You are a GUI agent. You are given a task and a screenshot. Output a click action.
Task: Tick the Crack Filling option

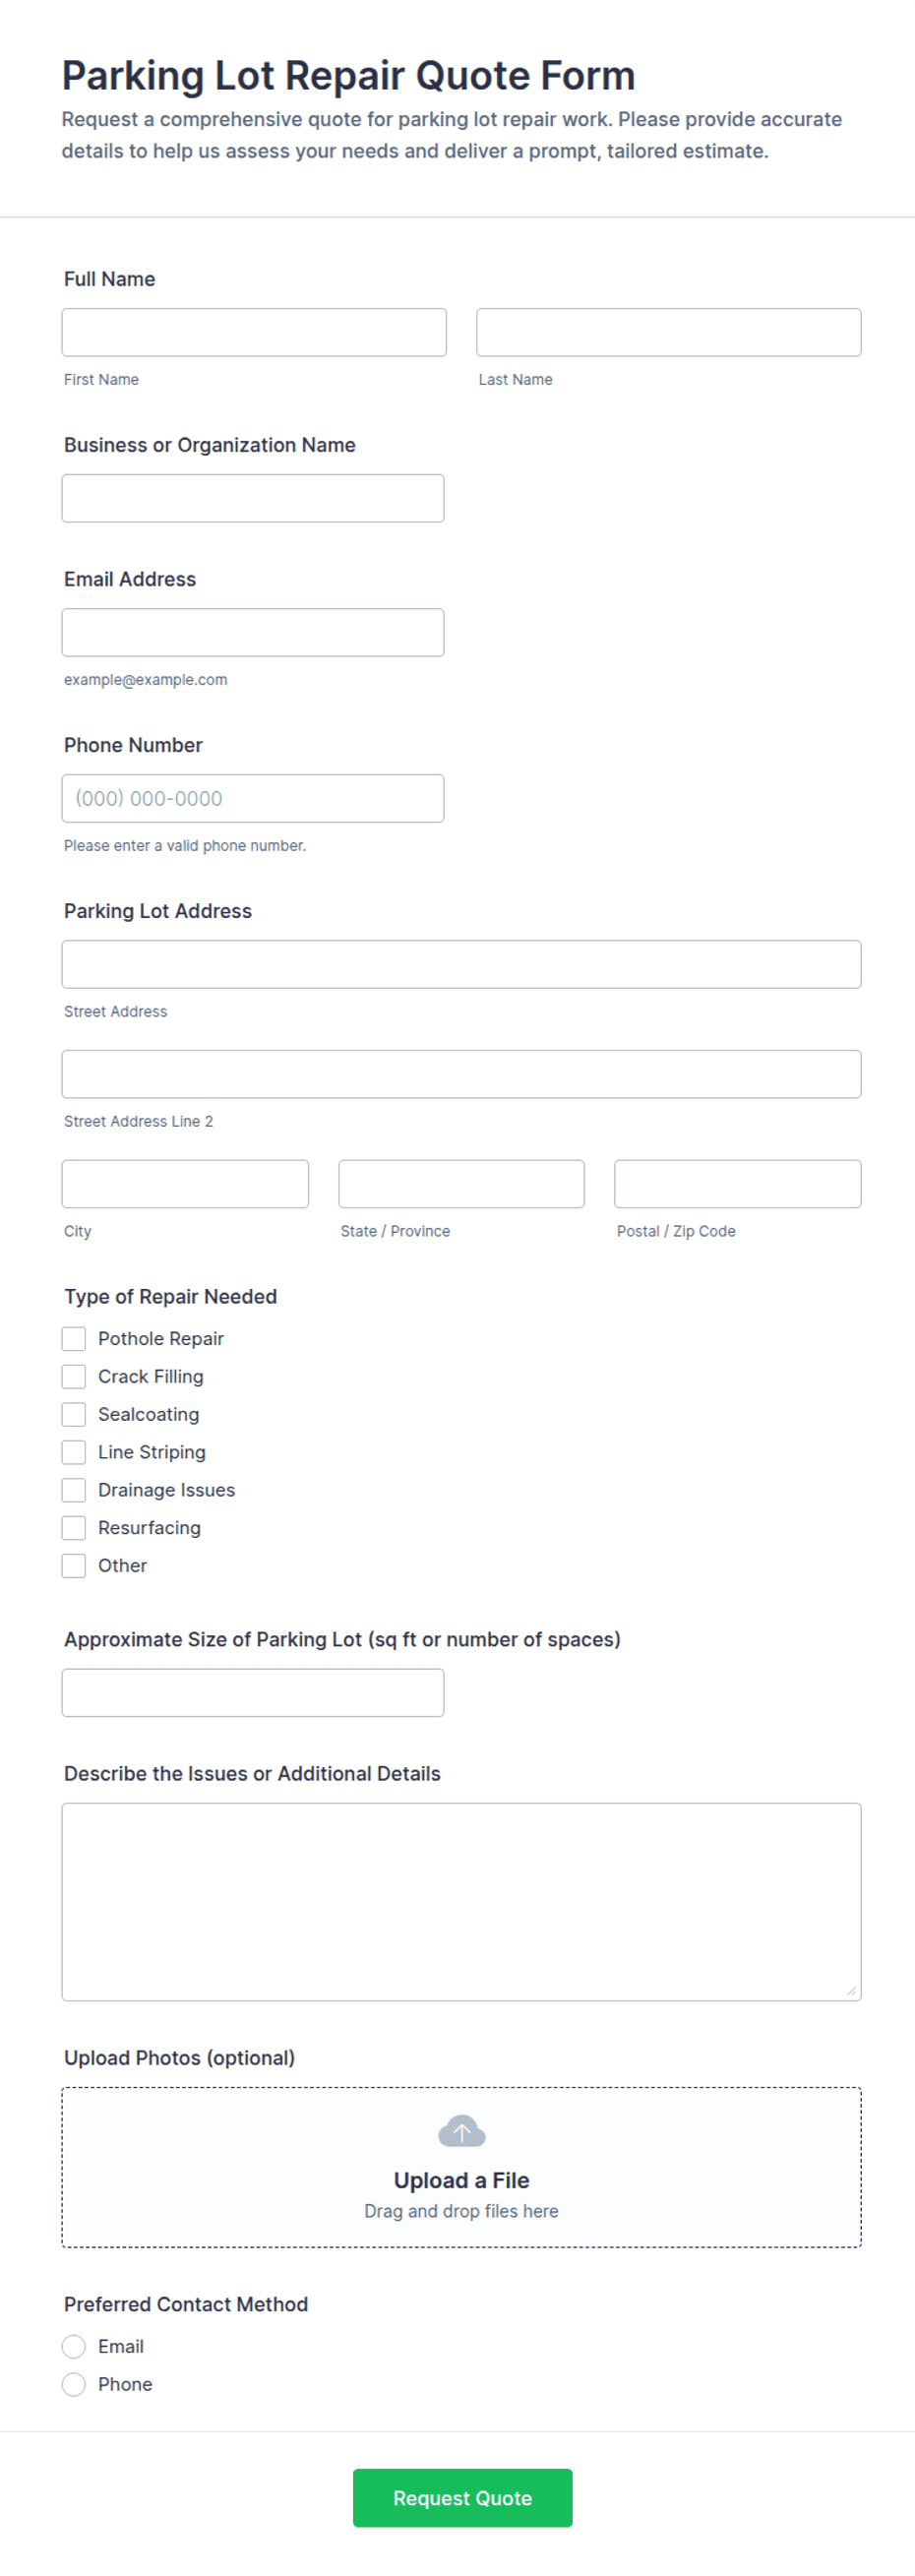(74, 1376)
